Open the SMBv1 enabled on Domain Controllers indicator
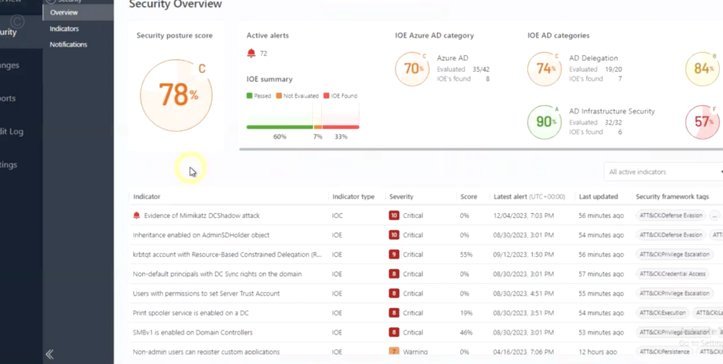 tap(193, 332)
